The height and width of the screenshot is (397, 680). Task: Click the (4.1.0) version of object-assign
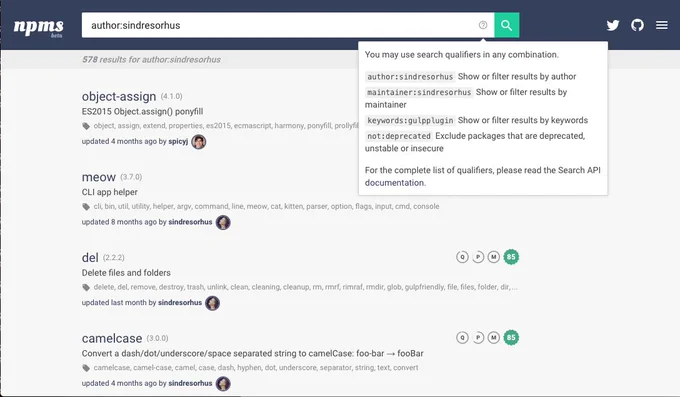pyautogui.click(x=171, y=96)
